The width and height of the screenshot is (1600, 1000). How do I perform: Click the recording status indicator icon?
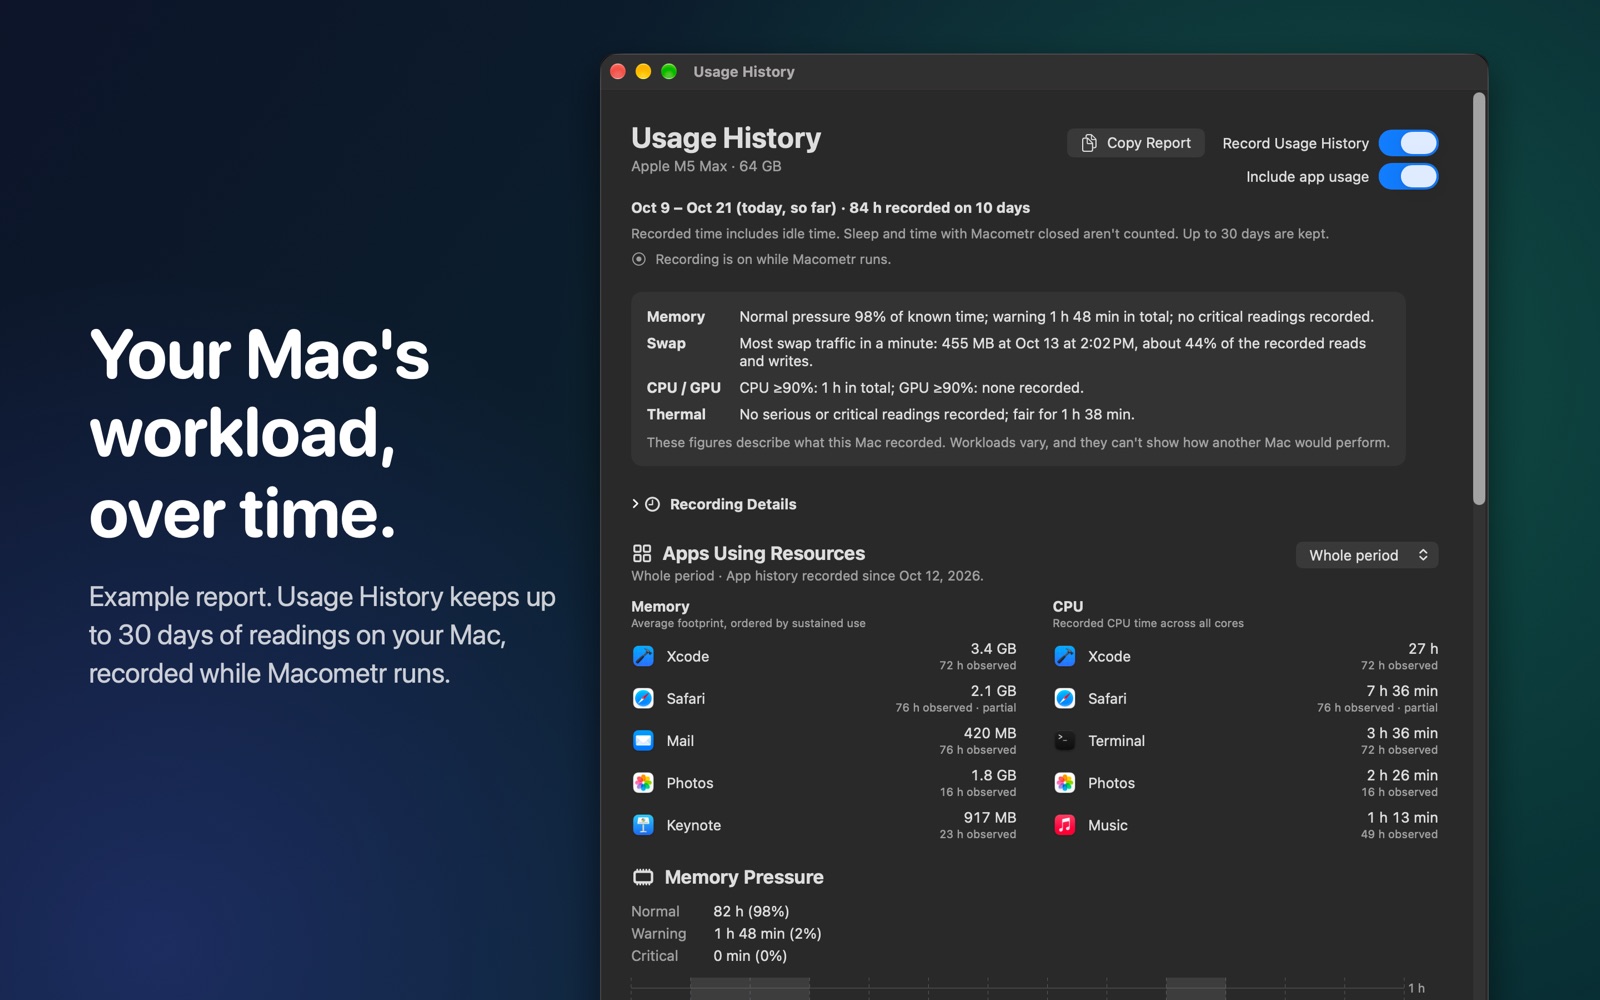coord(639,259)
